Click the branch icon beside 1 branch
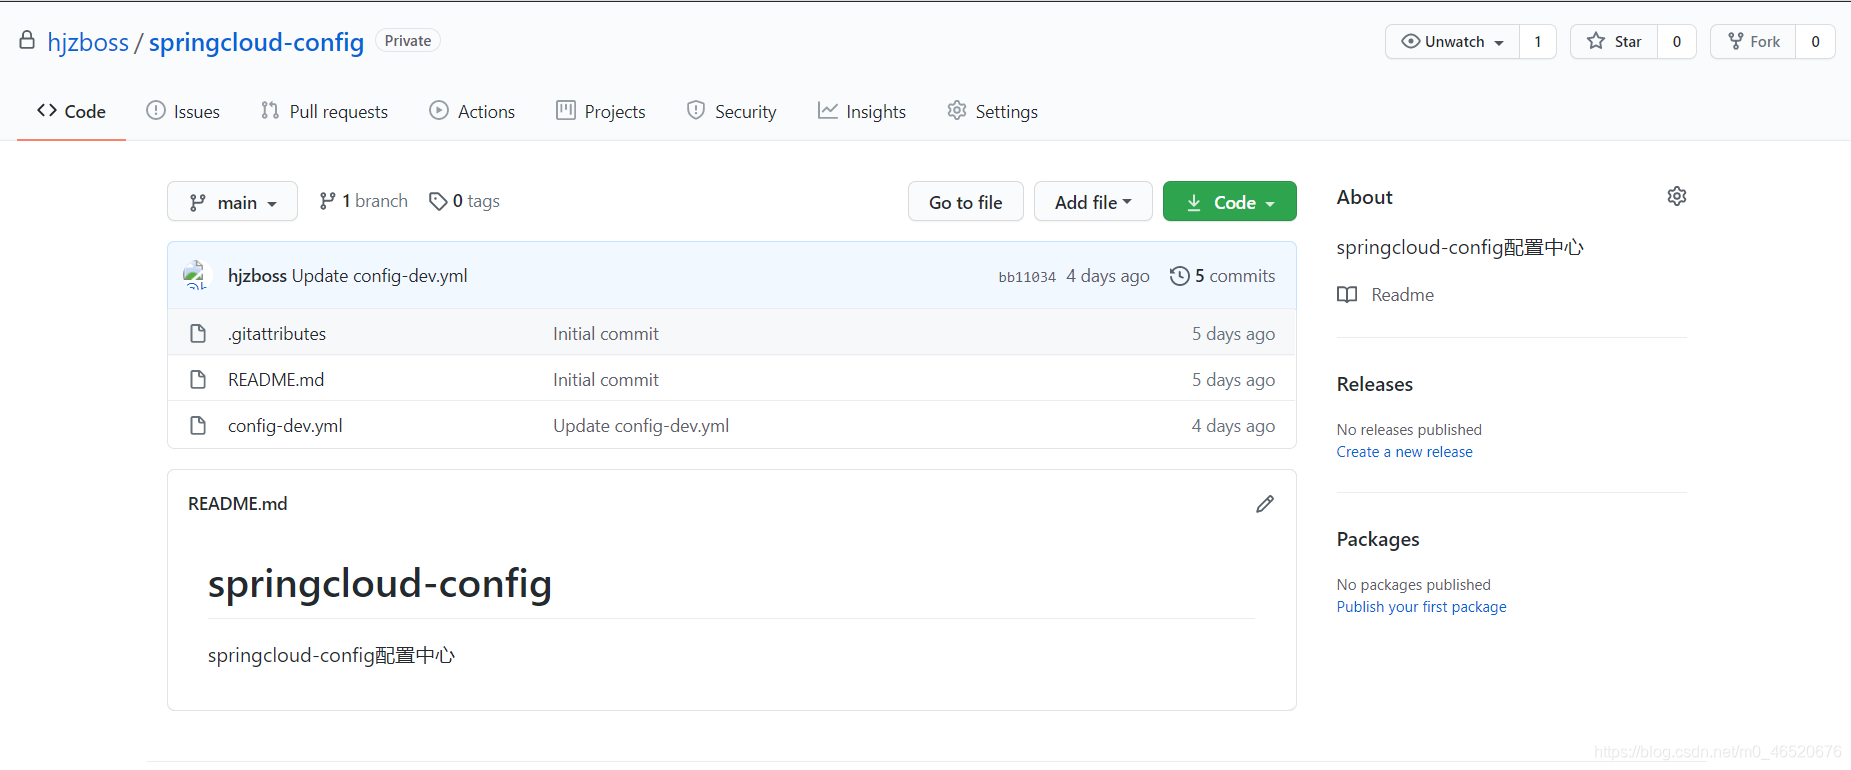 point(327,201)
